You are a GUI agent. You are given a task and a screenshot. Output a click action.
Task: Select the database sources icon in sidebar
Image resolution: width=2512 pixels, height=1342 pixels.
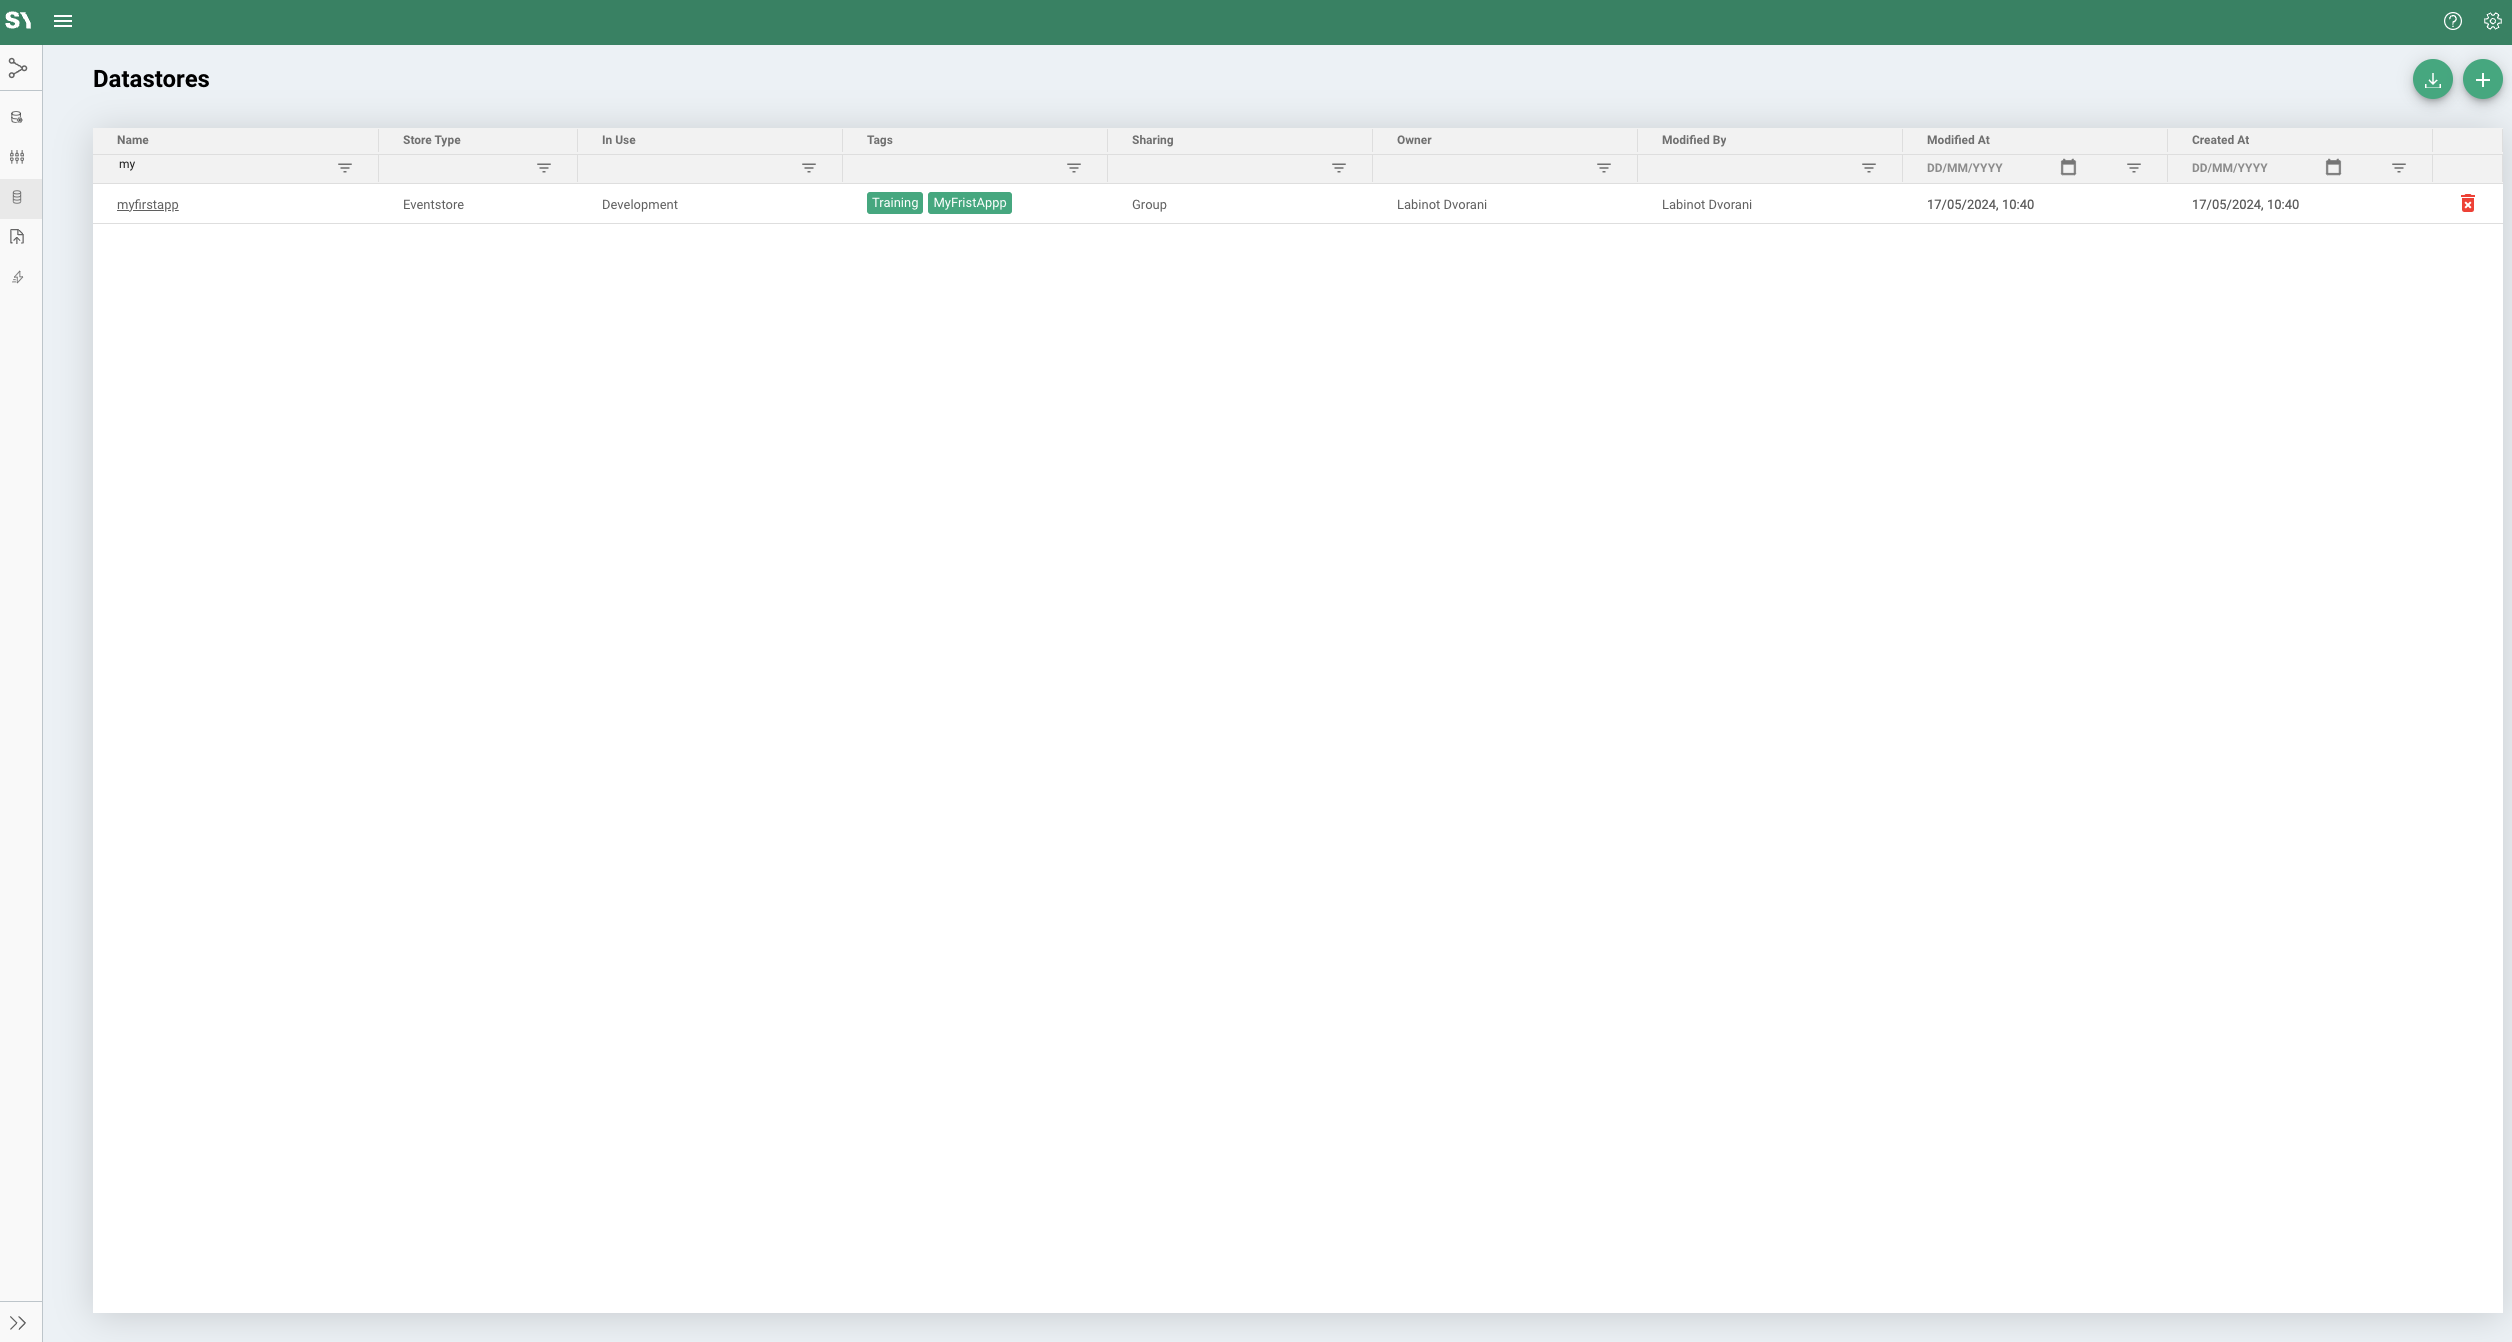point(18,117)
